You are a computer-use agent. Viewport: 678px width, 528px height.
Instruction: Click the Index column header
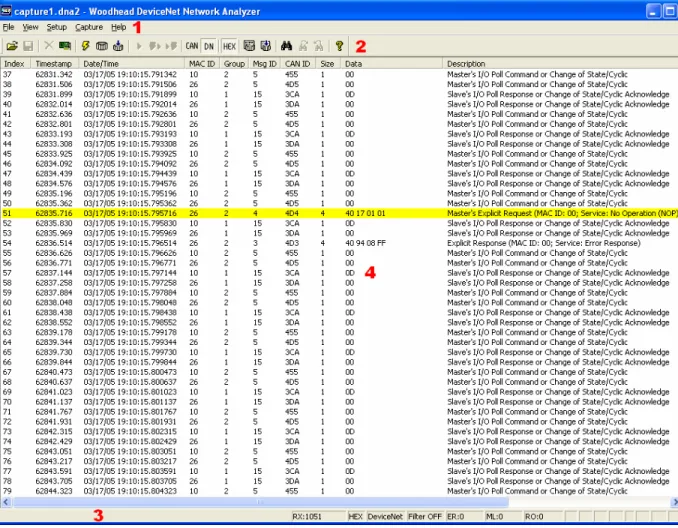point(16,64)
